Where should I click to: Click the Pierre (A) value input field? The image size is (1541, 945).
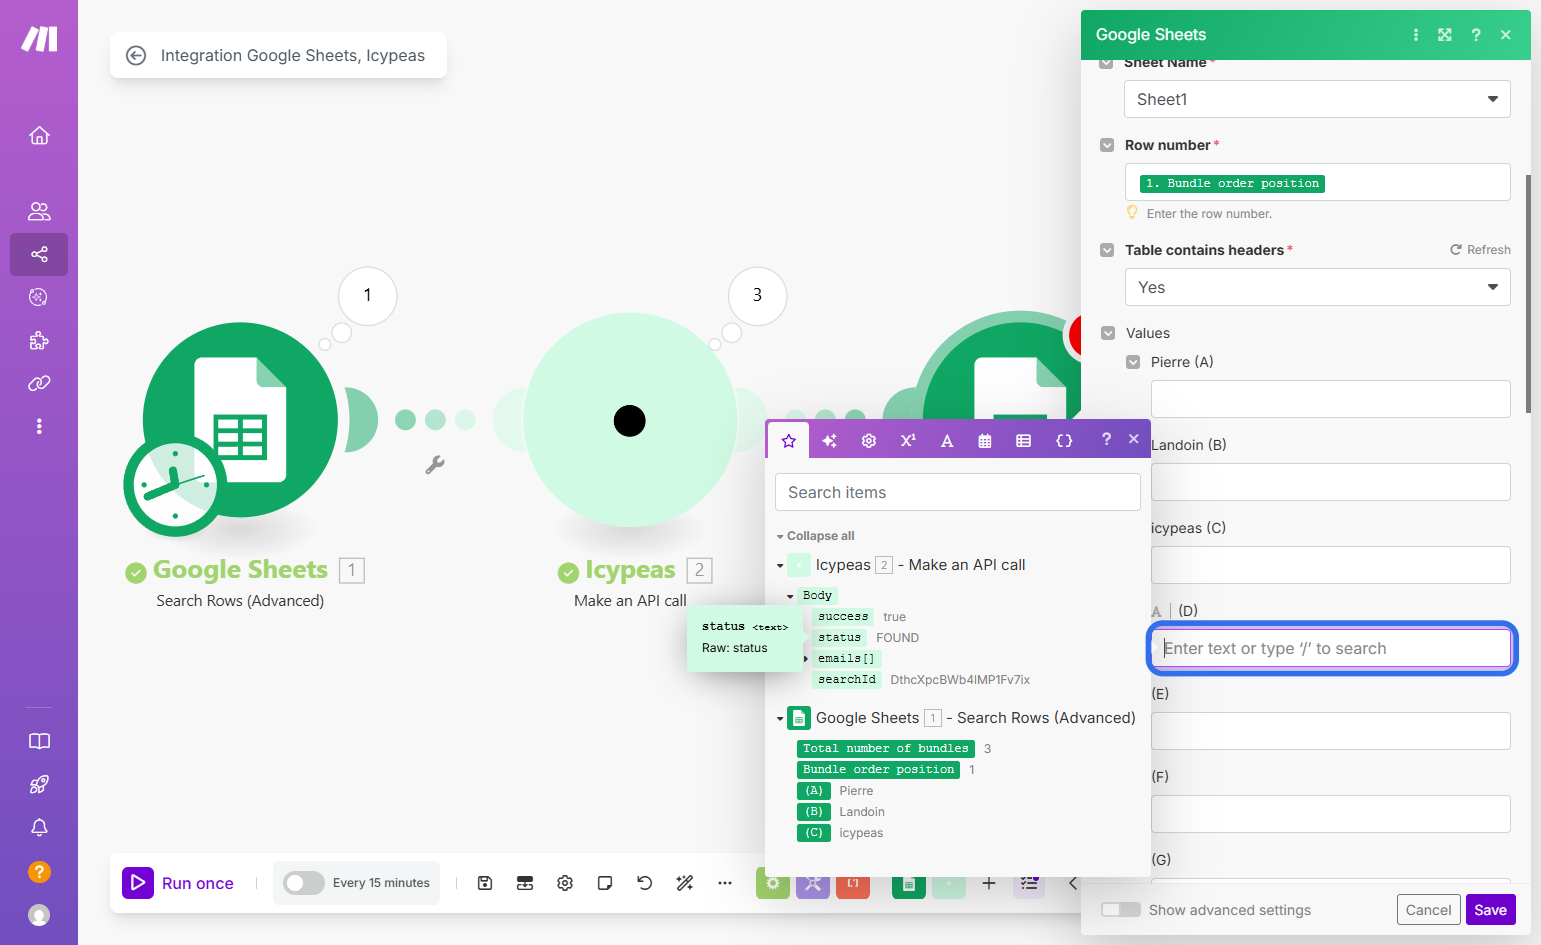point(1330,399)
